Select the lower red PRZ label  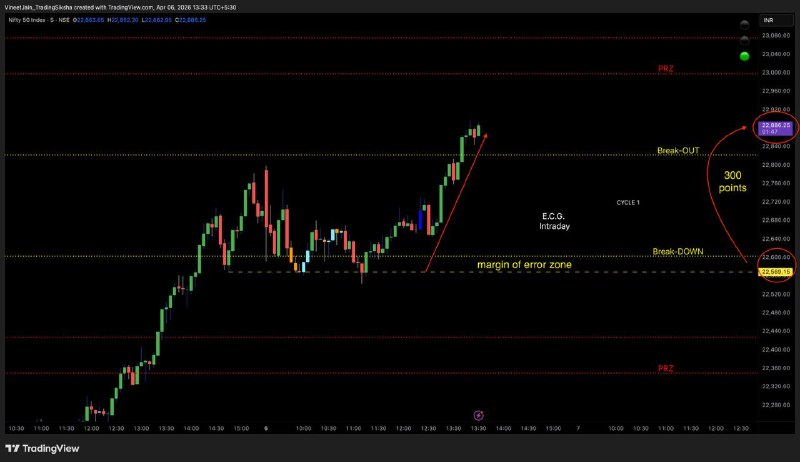tap(666, 369)
